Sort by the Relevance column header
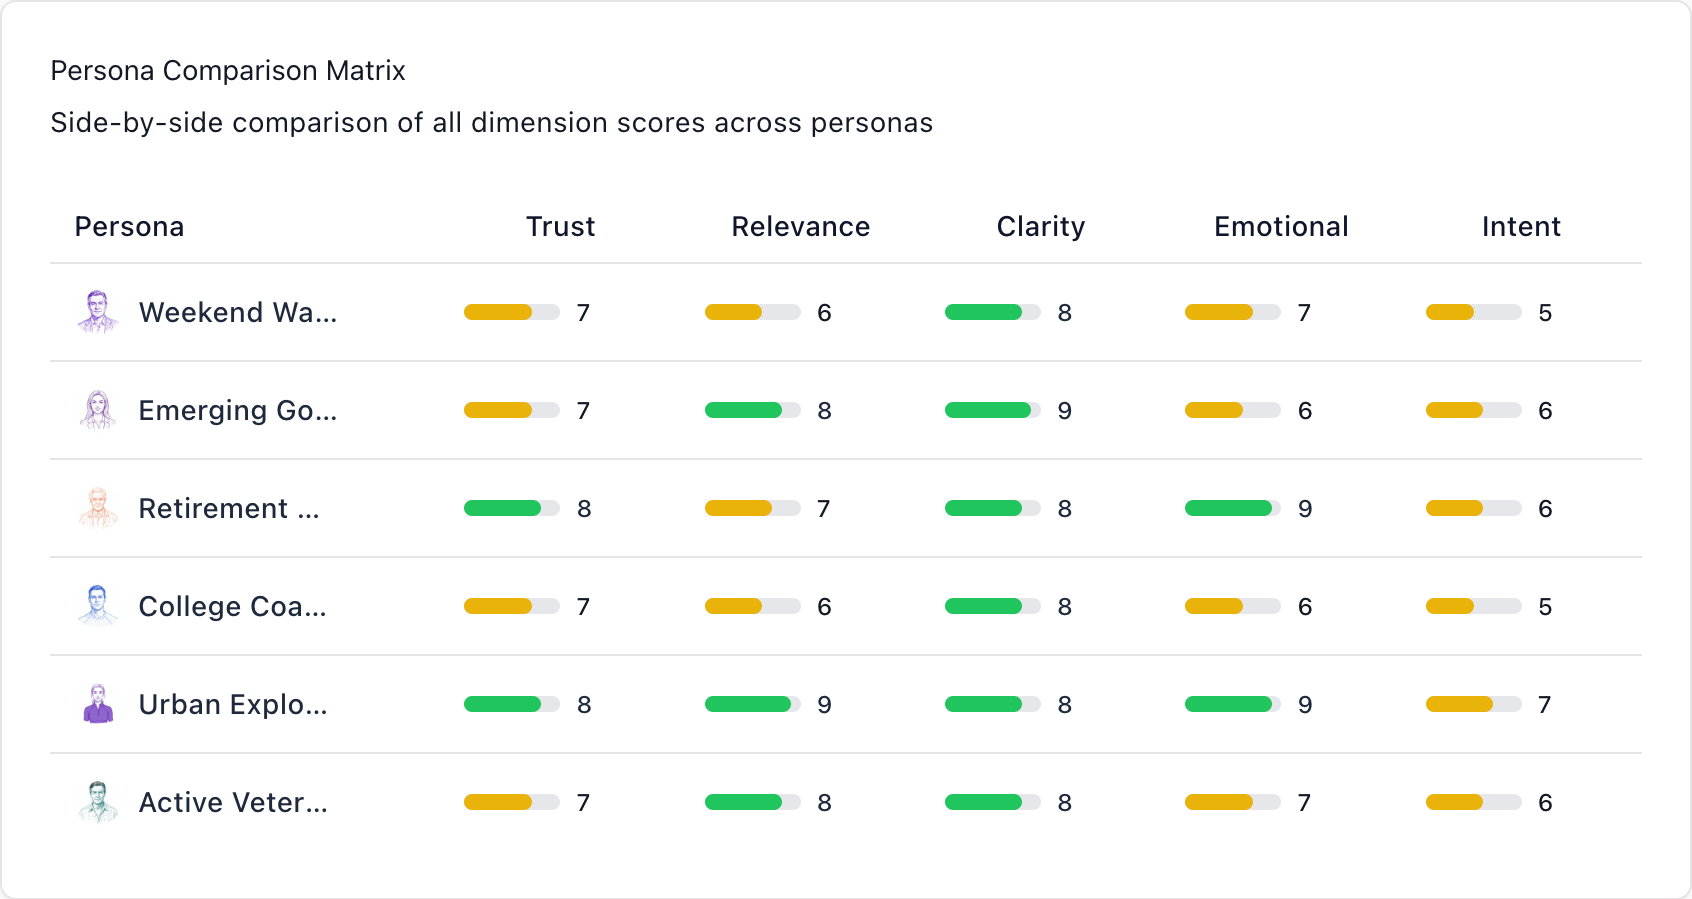1692x899 pixels. [x=800, y=227]
